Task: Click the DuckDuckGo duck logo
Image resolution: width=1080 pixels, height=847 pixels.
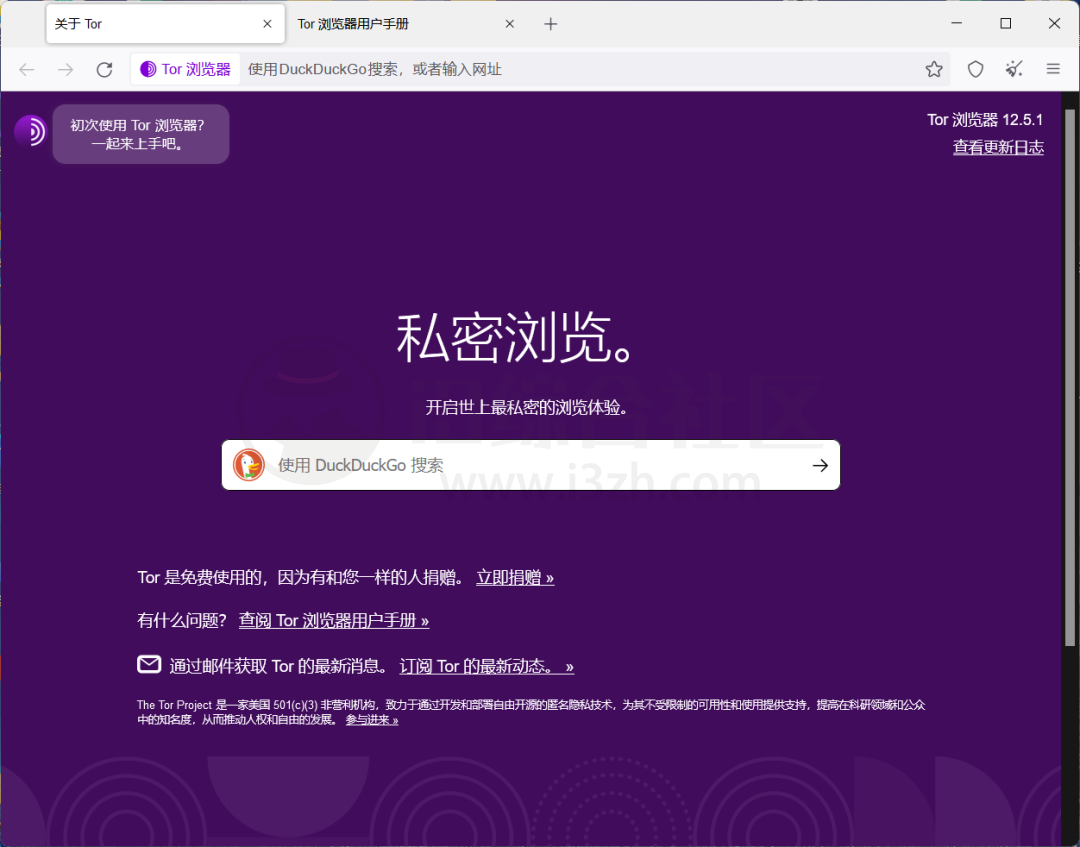Action: (249, 466)
